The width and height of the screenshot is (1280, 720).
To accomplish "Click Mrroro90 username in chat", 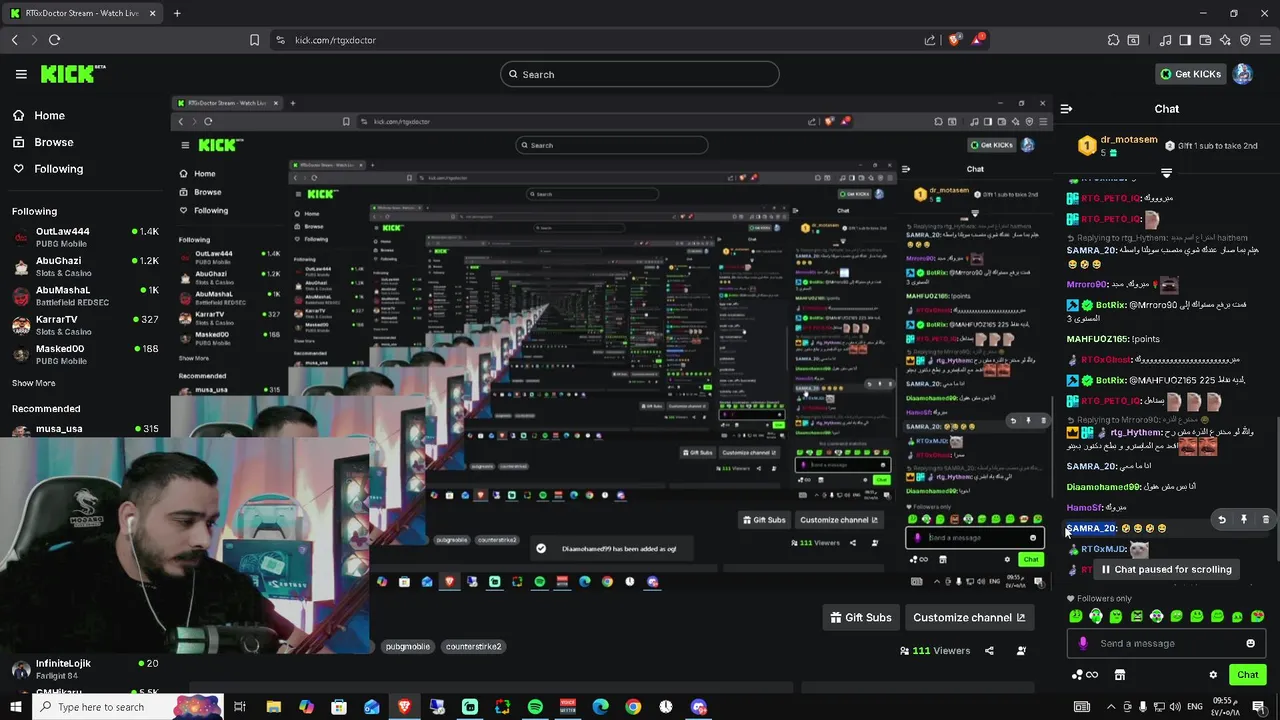I will [x=1087, y=284].
